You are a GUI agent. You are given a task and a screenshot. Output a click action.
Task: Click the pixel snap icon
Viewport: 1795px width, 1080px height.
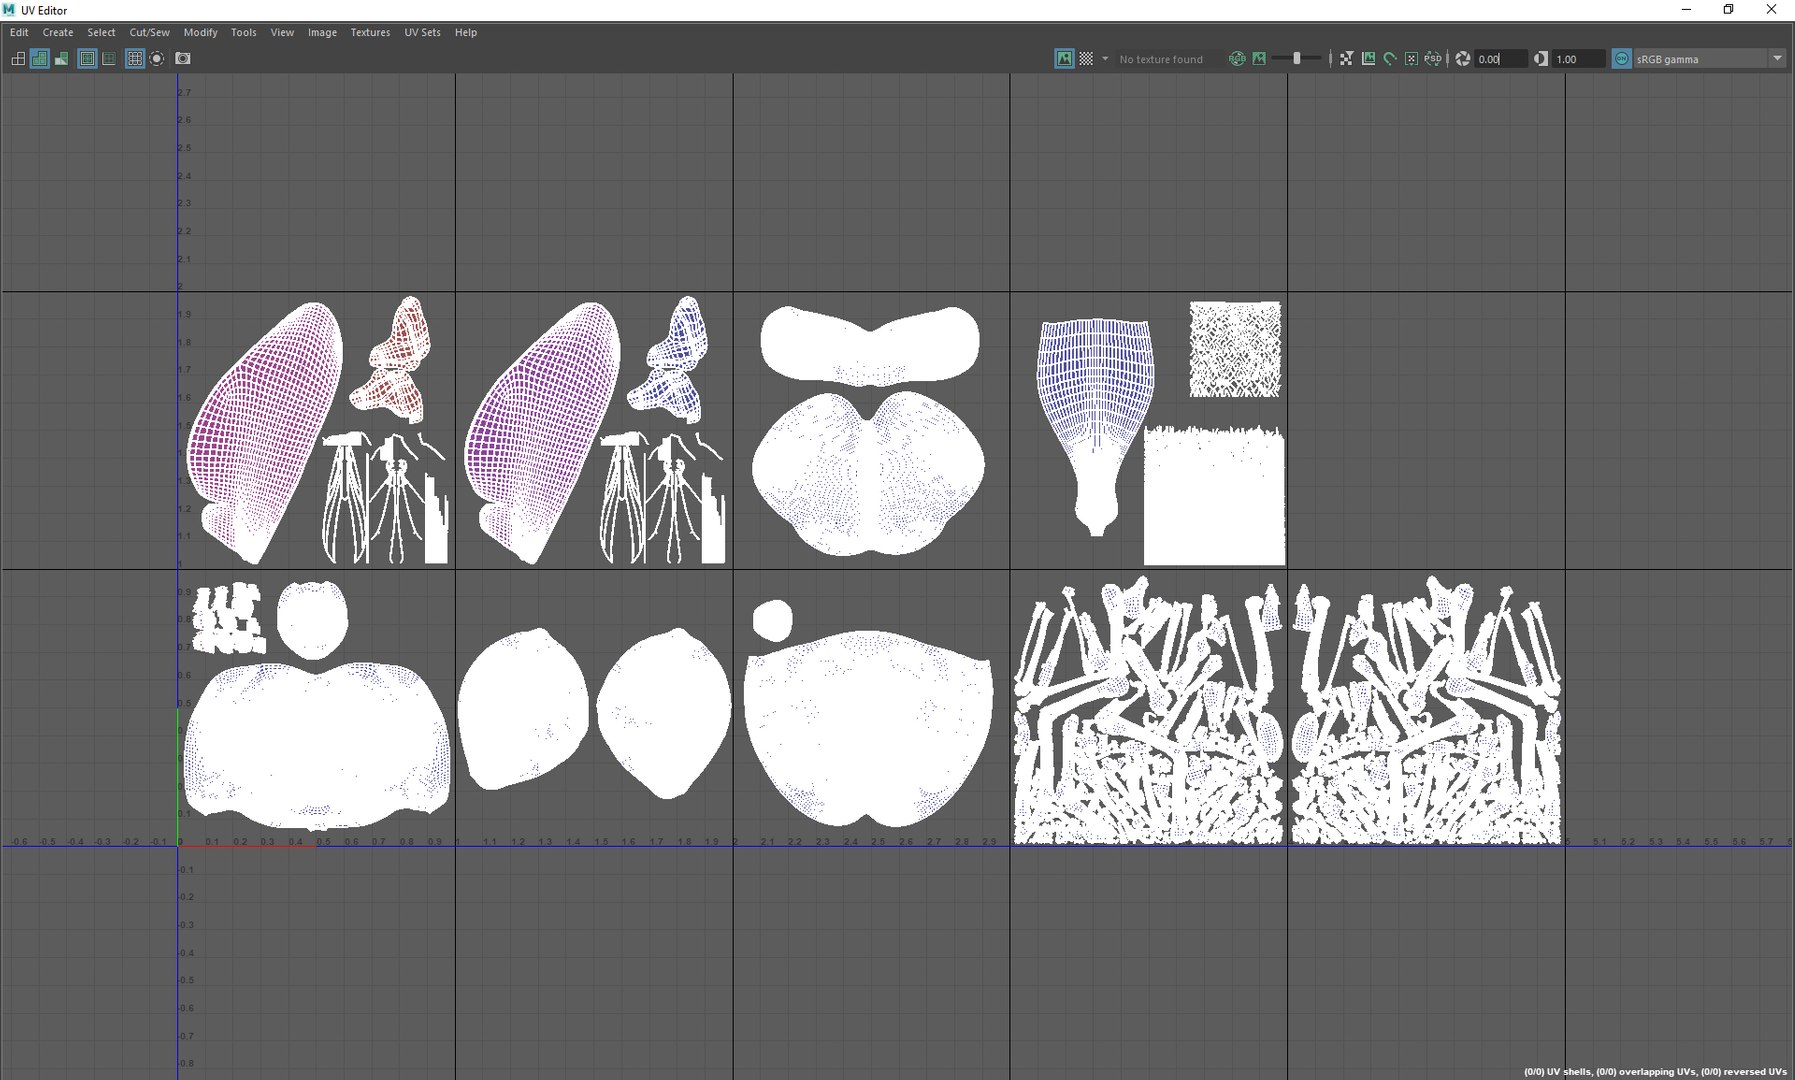click(1346, 59)
